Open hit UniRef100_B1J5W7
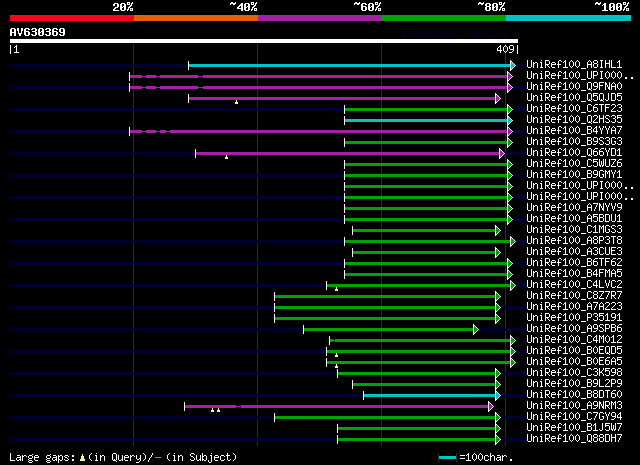Image resolution: width=640 pixels, height=465 pixels. point(574,428)
